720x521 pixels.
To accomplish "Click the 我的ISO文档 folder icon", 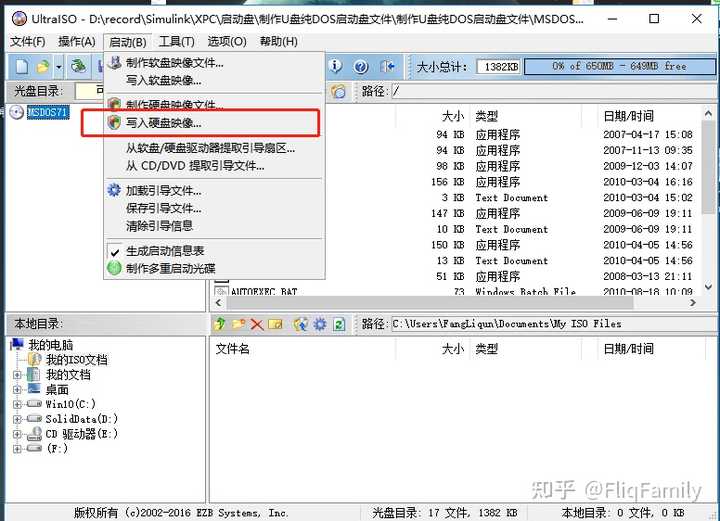I will pyautogui.click(x=34, y=359).
